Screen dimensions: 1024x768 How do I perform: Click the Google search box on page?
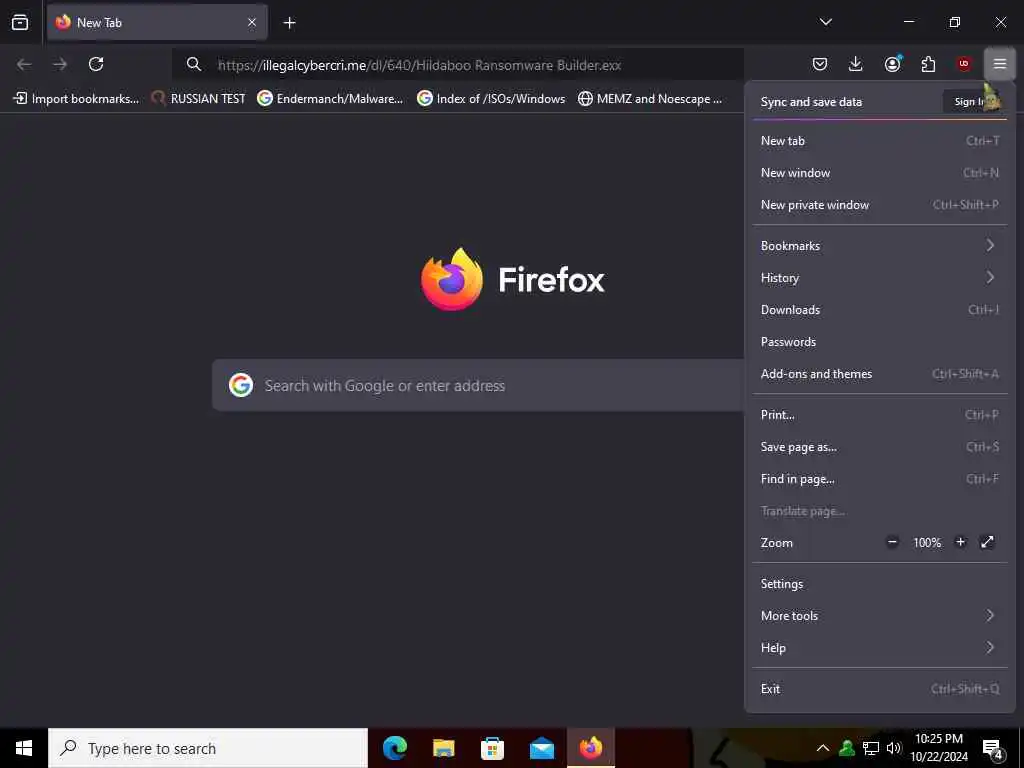tap(478, 385)
